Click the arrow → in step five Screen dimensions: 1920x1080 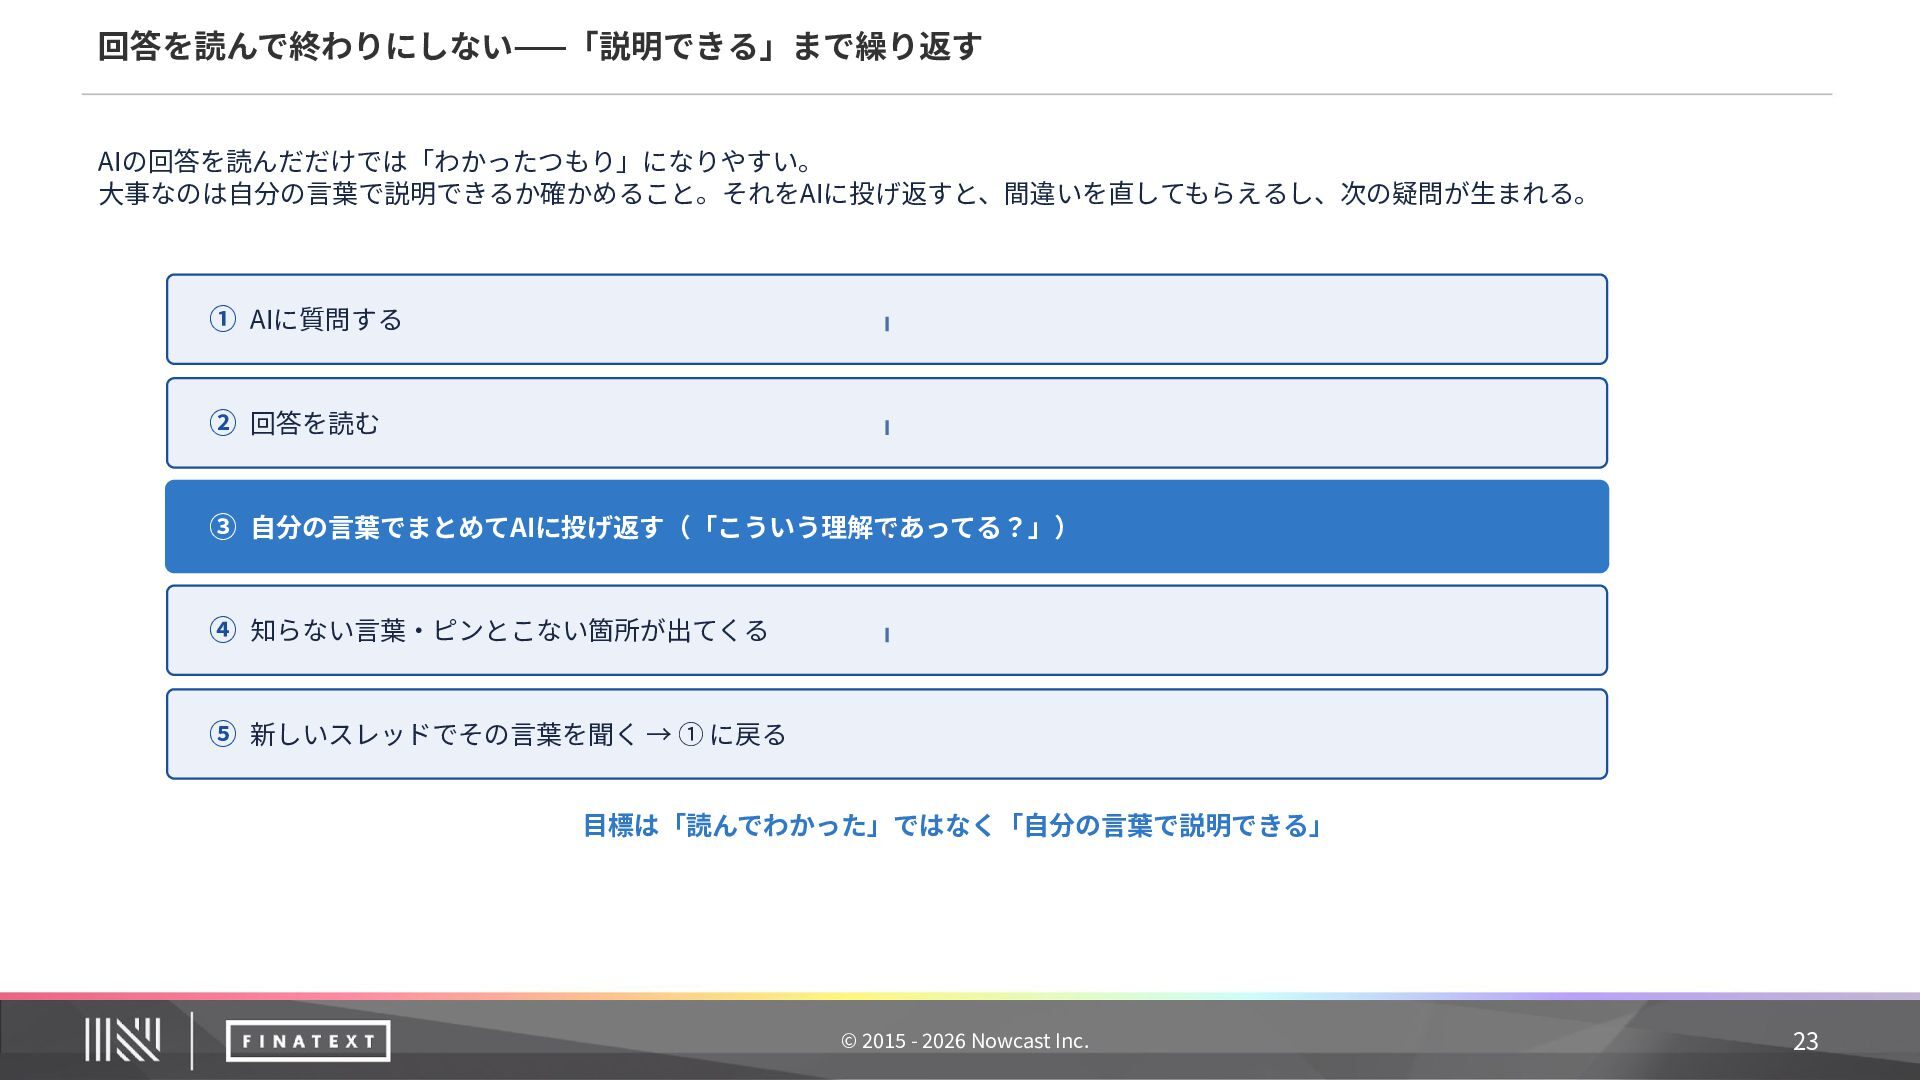coord(658,735)
